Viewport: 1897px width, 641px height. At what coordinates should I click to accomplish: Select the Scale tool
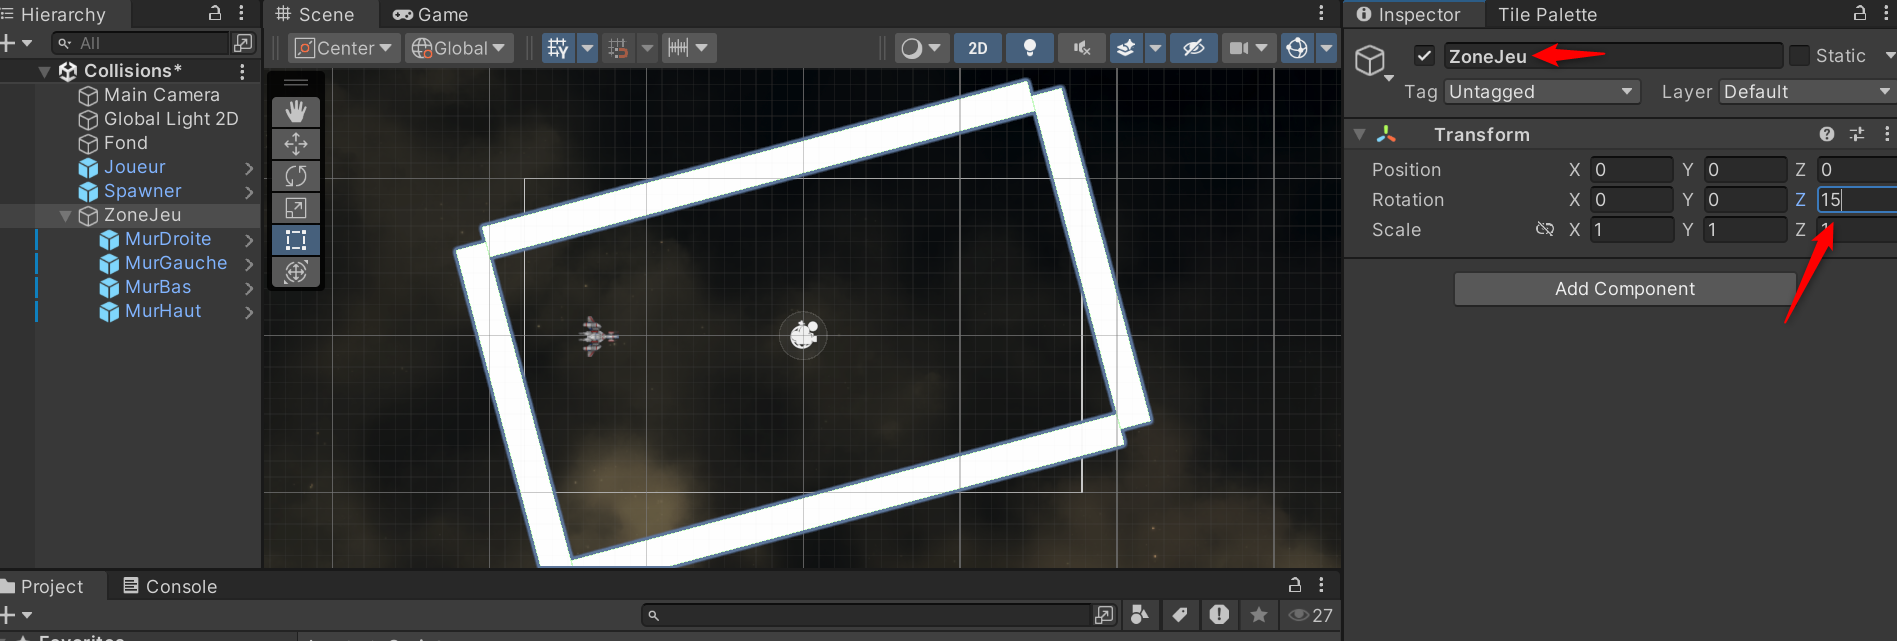click(x=296, y=208)
